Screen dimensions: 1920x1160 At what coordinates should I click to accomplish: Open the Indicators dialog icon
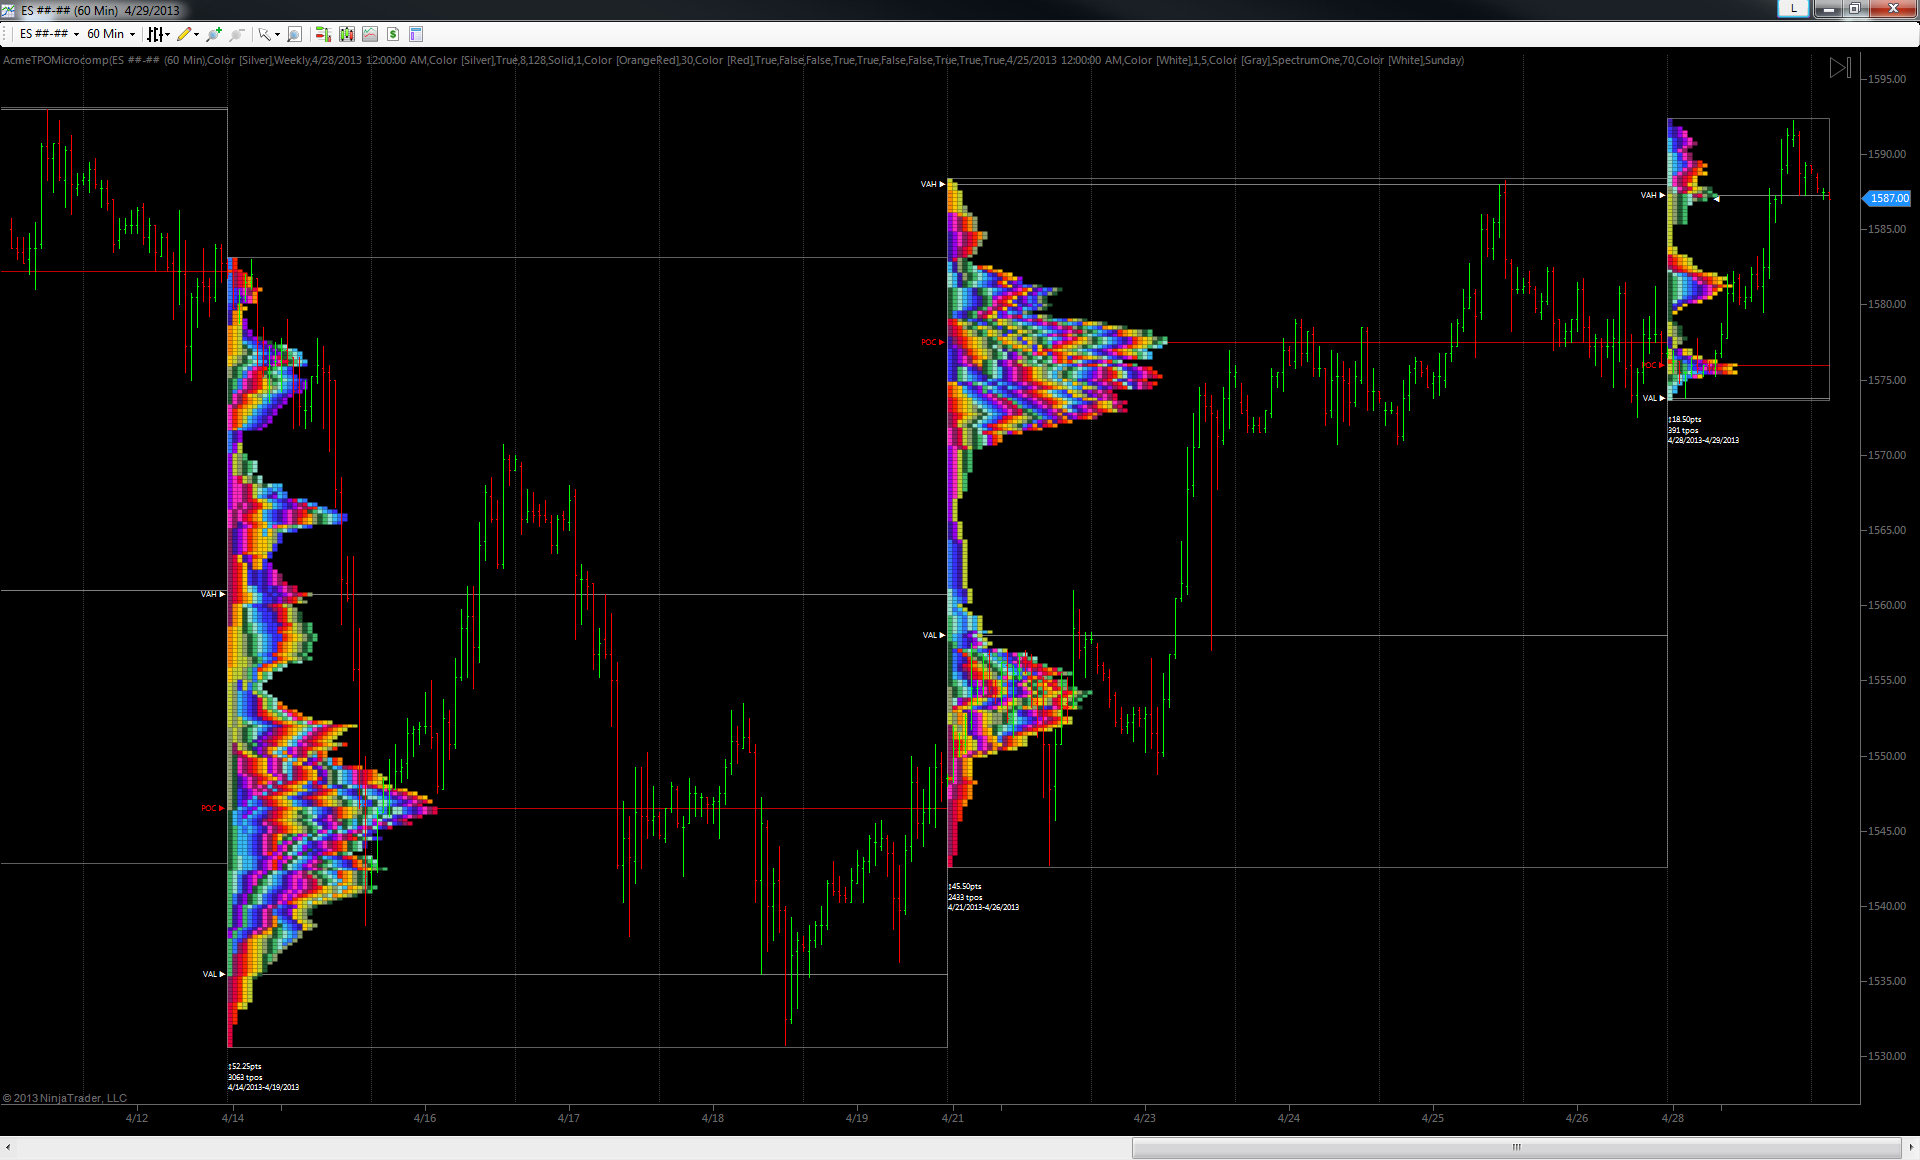tap(370, 34)
